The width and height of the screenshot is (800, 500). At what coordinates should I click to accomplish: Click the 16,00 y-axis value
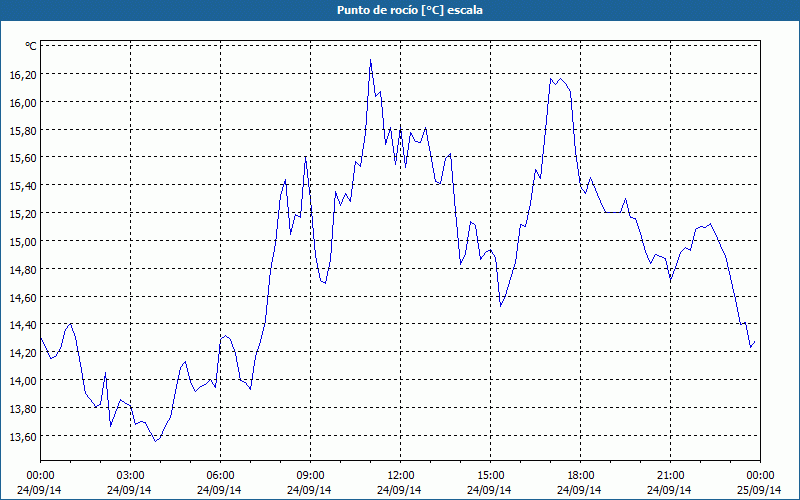pyautogui.click(x=23, y=103)
